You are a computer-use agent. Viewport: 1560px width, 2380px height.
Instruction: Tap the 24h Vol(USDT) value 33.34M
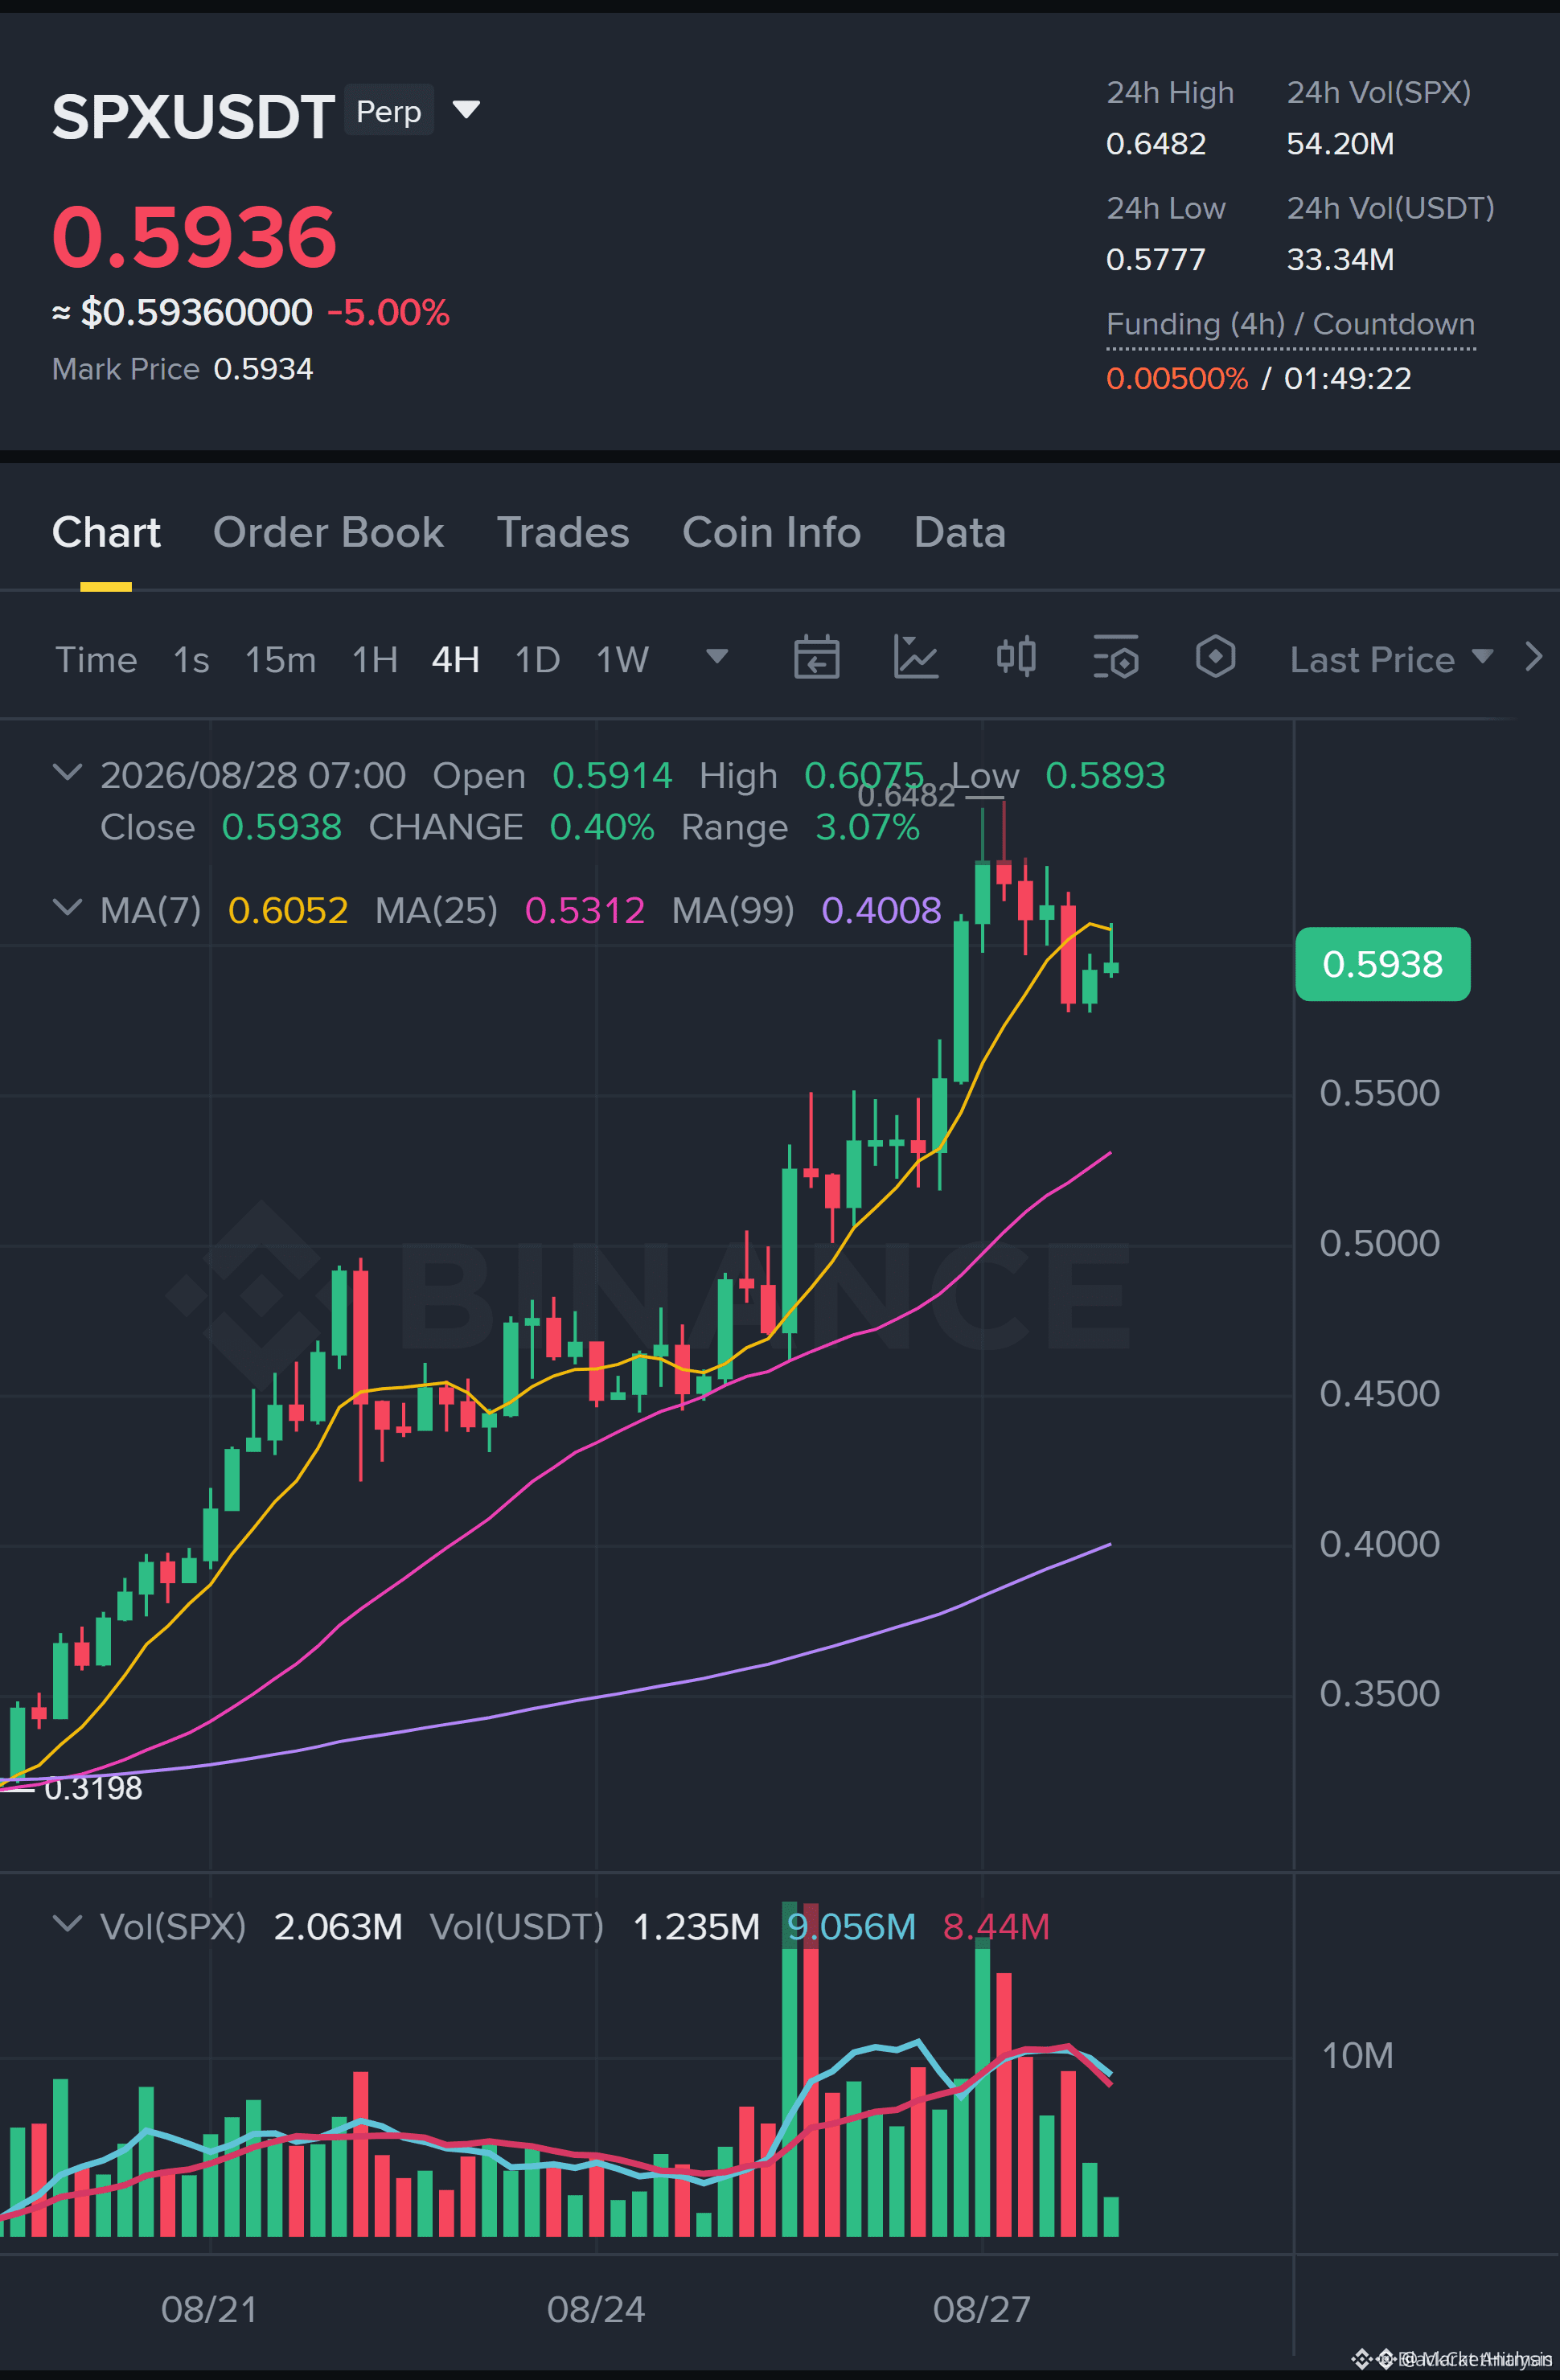pyautogui.click(x=1340, y=260)
